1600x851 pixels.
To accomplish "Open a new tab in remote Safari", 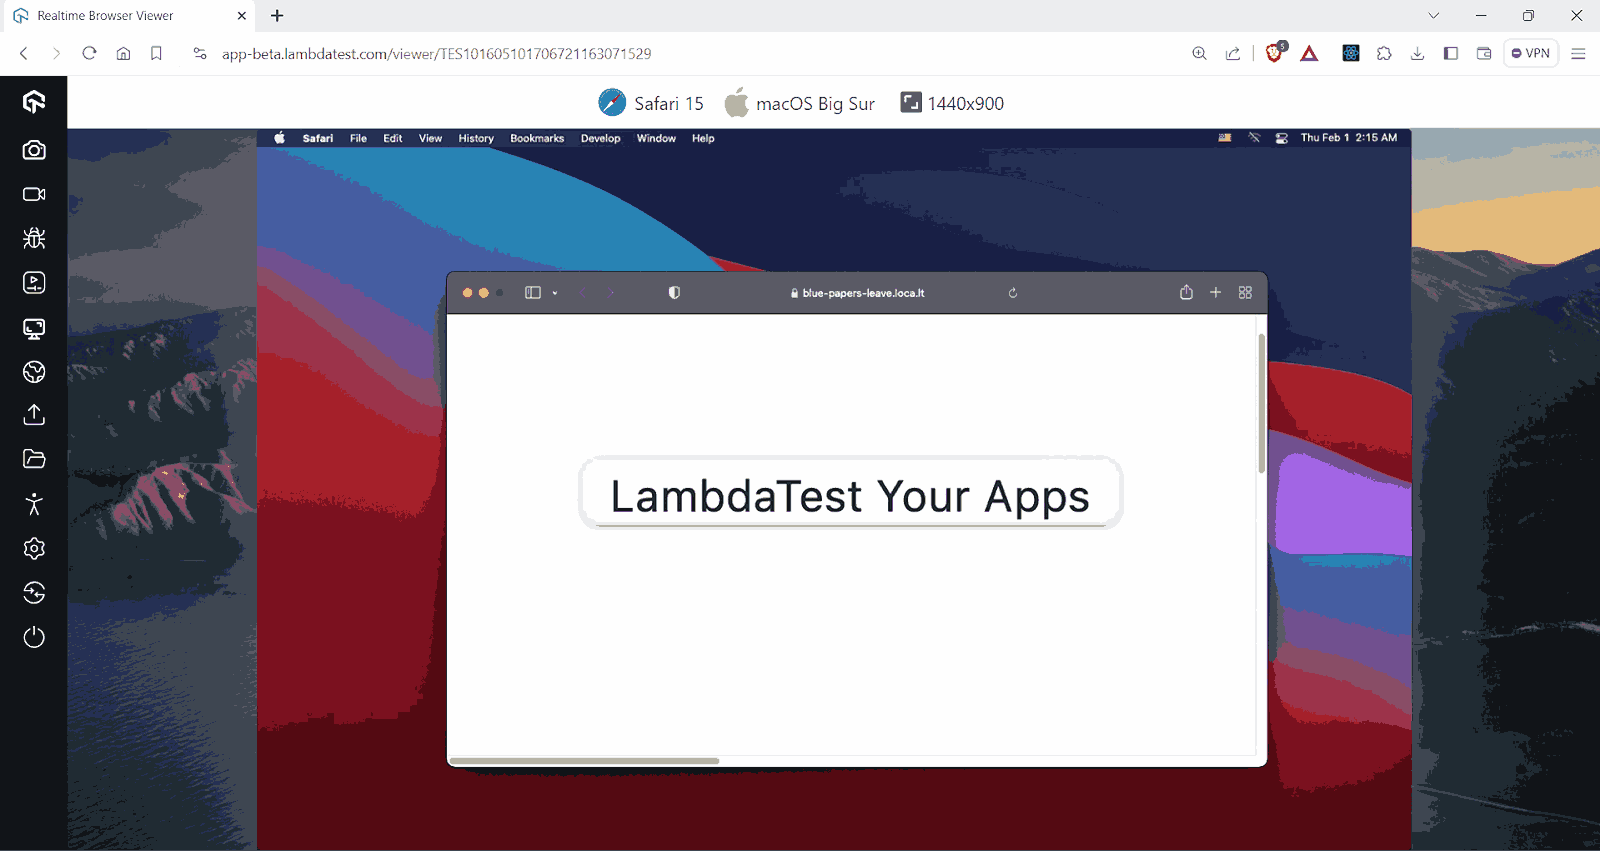I will [x=1216, y=292].
